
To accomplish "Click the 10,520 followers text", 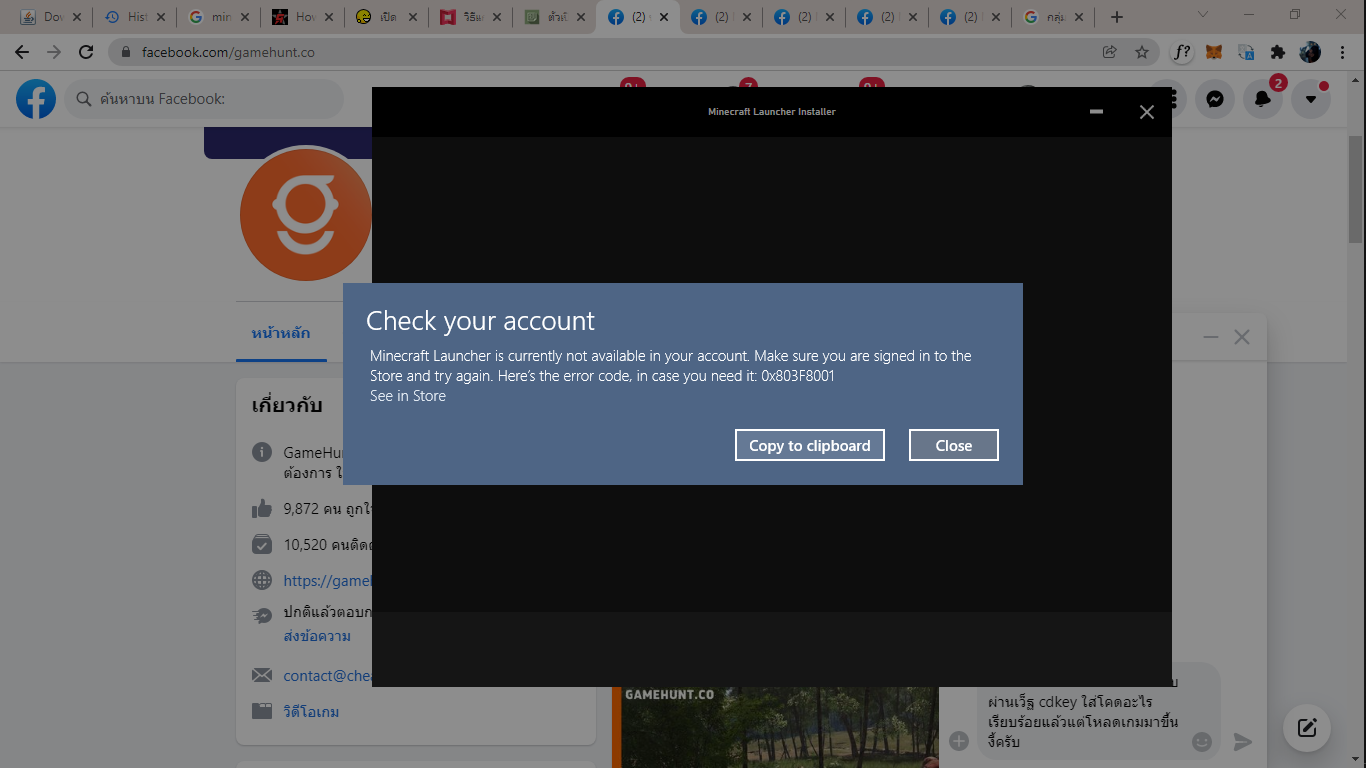I will coord(328,545).
